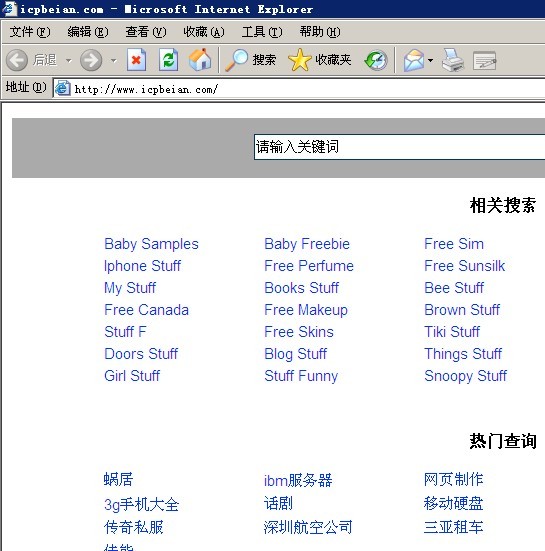Refresh the page with green arrows icon
The width and height of the screenshot is (545, 551).
tap(168, 60)
